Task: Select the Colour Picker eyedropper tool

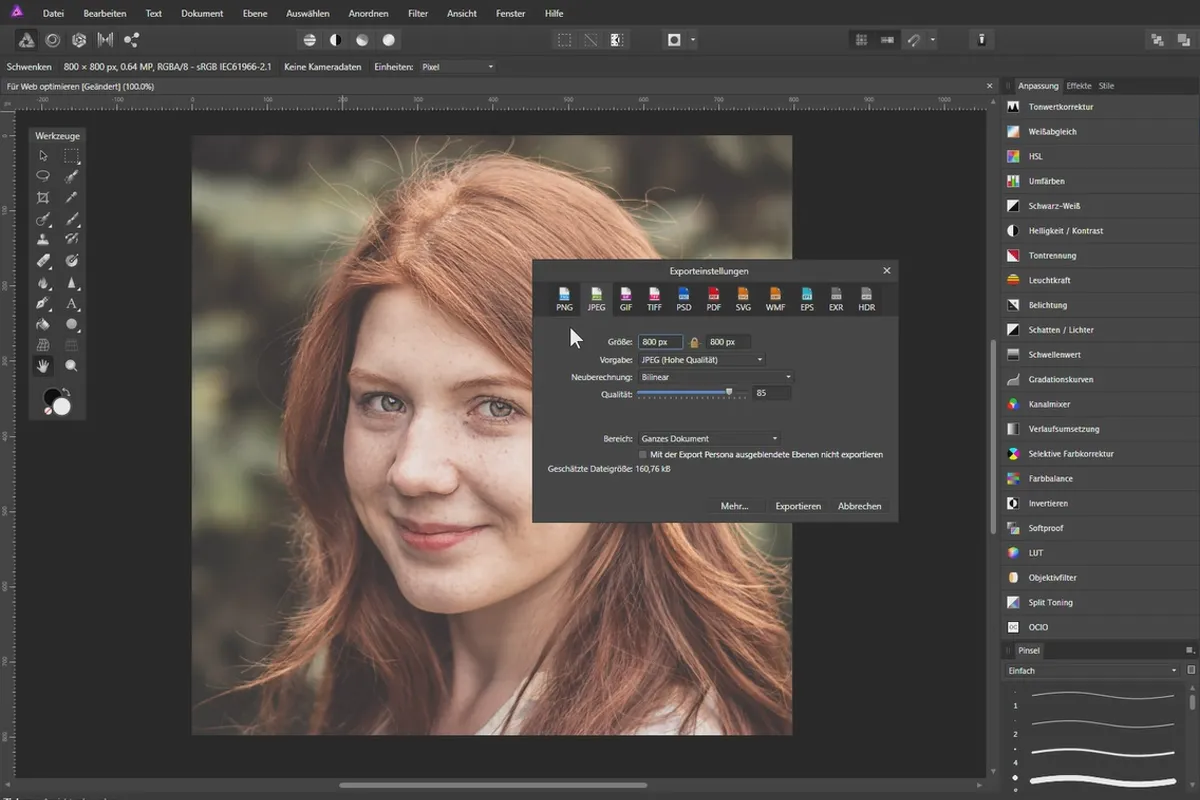Action: (72, 198)
